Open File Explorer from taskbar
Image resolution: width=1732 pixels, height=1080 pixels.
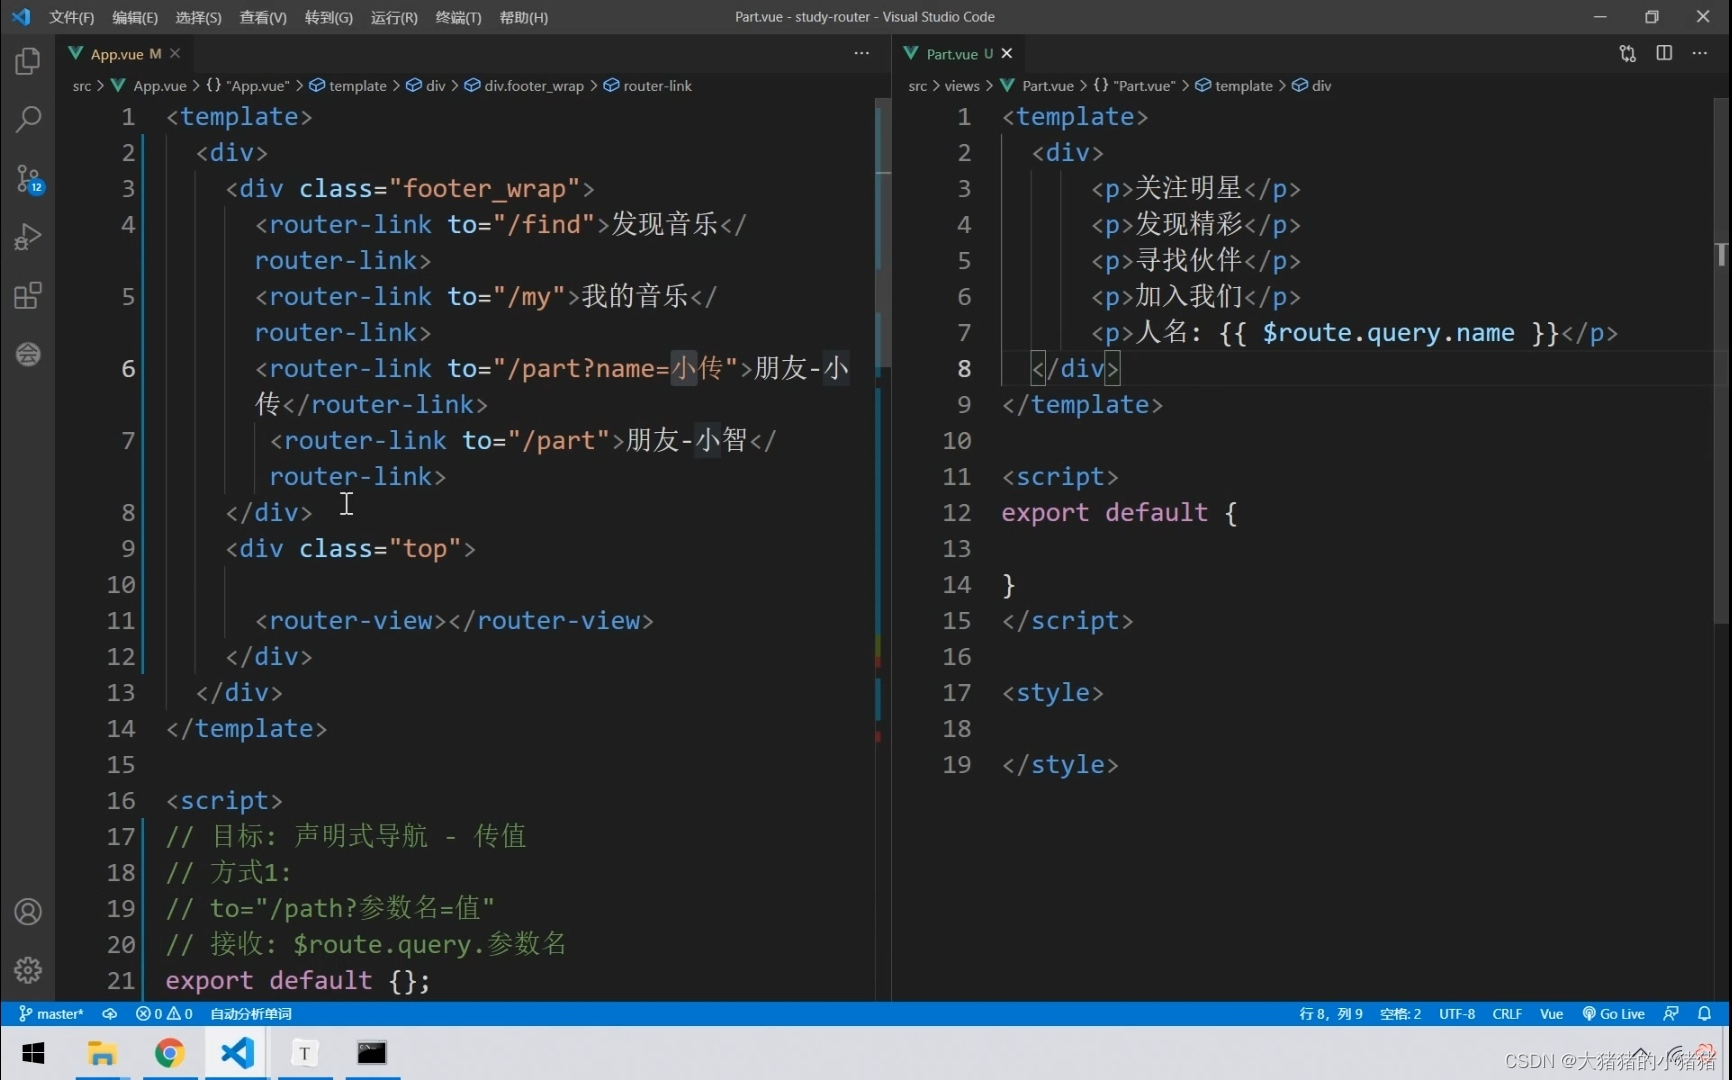[102, 1053]
